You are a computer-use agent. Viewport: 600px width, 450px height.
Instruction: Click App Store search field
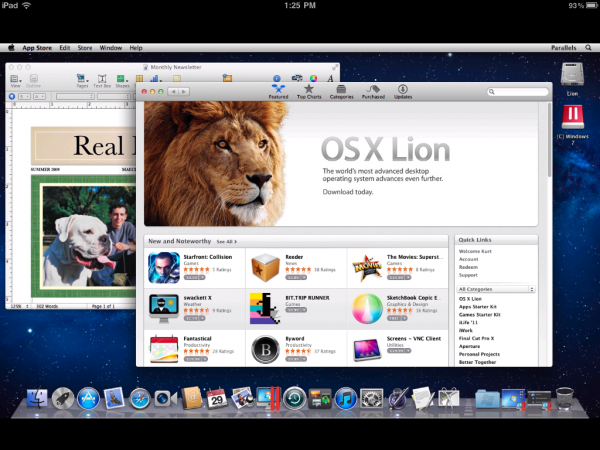[517, 92]
